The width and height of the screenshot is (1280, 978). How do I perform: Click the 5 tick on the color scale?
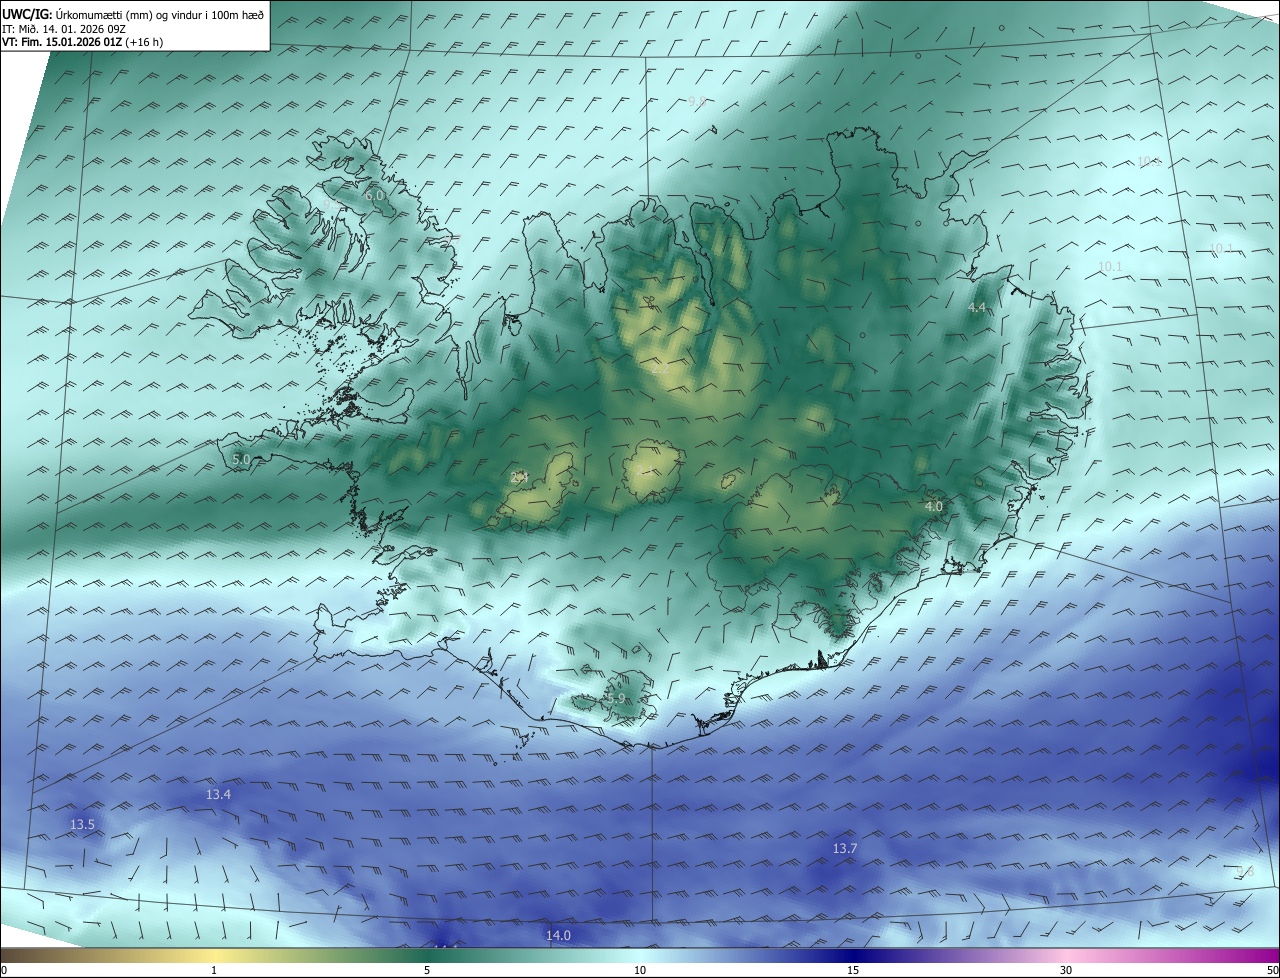click(427, 970)
